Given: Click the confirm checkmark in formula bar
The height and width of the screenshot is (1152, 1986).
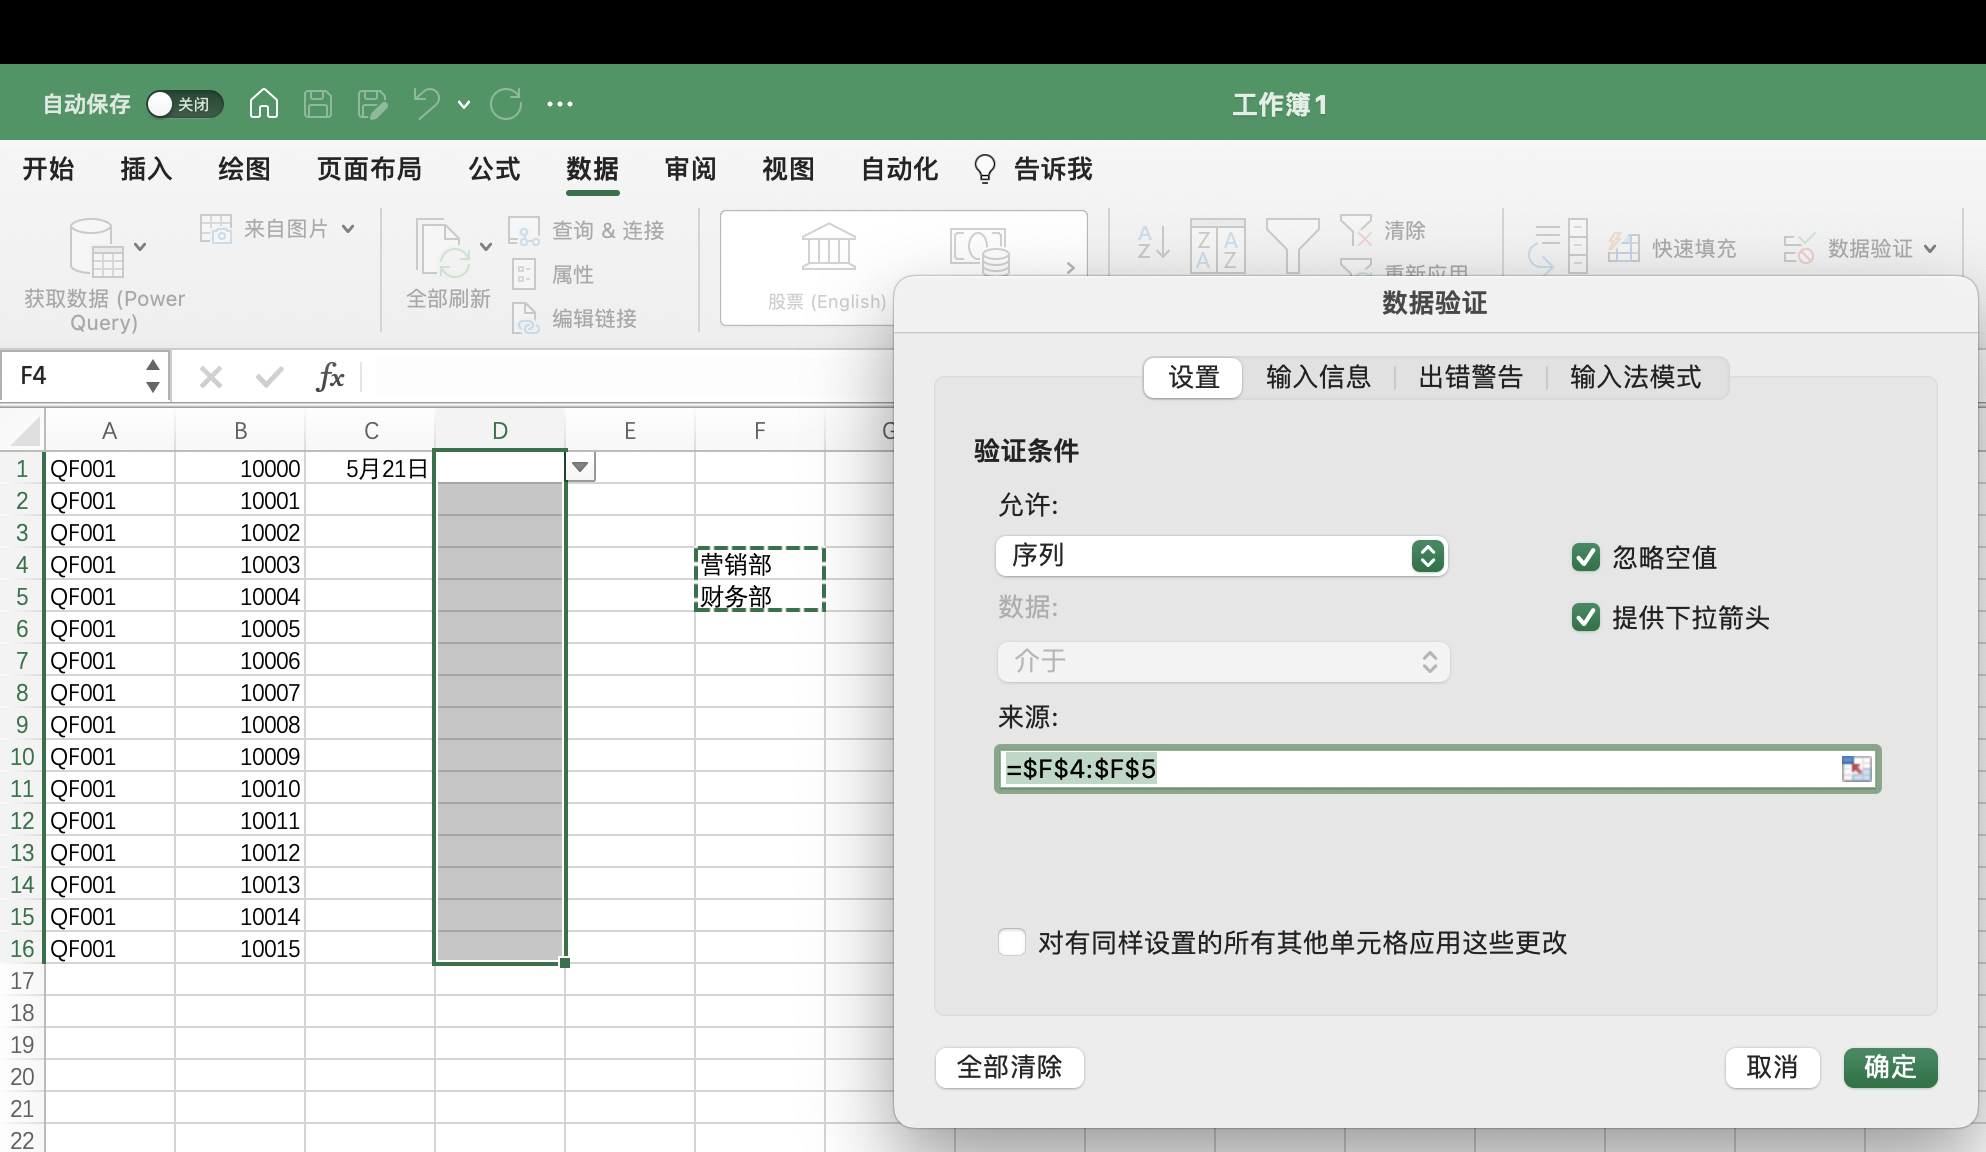Looking at the screenshot, I should click(x=269, y=377).
